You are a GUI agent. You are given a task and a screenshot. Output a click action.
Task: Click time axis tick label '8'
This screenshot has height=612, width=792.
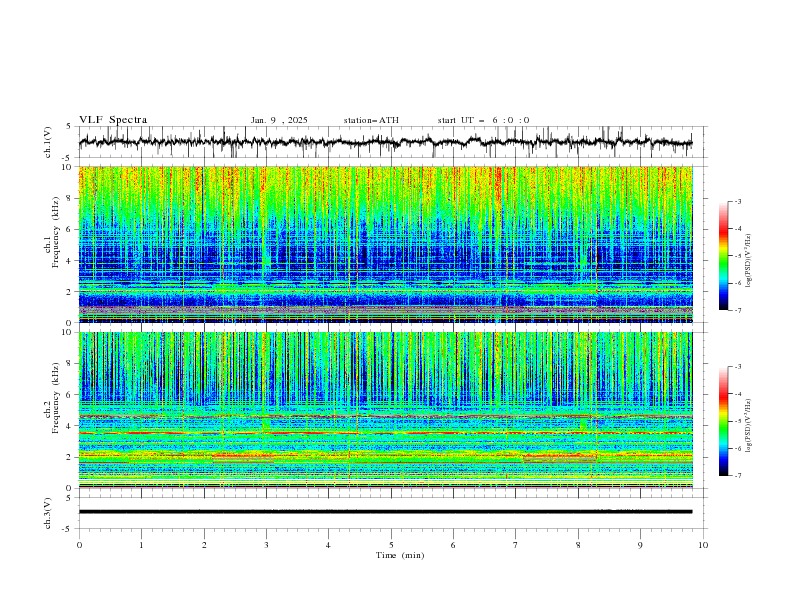[x=578, y=545]
